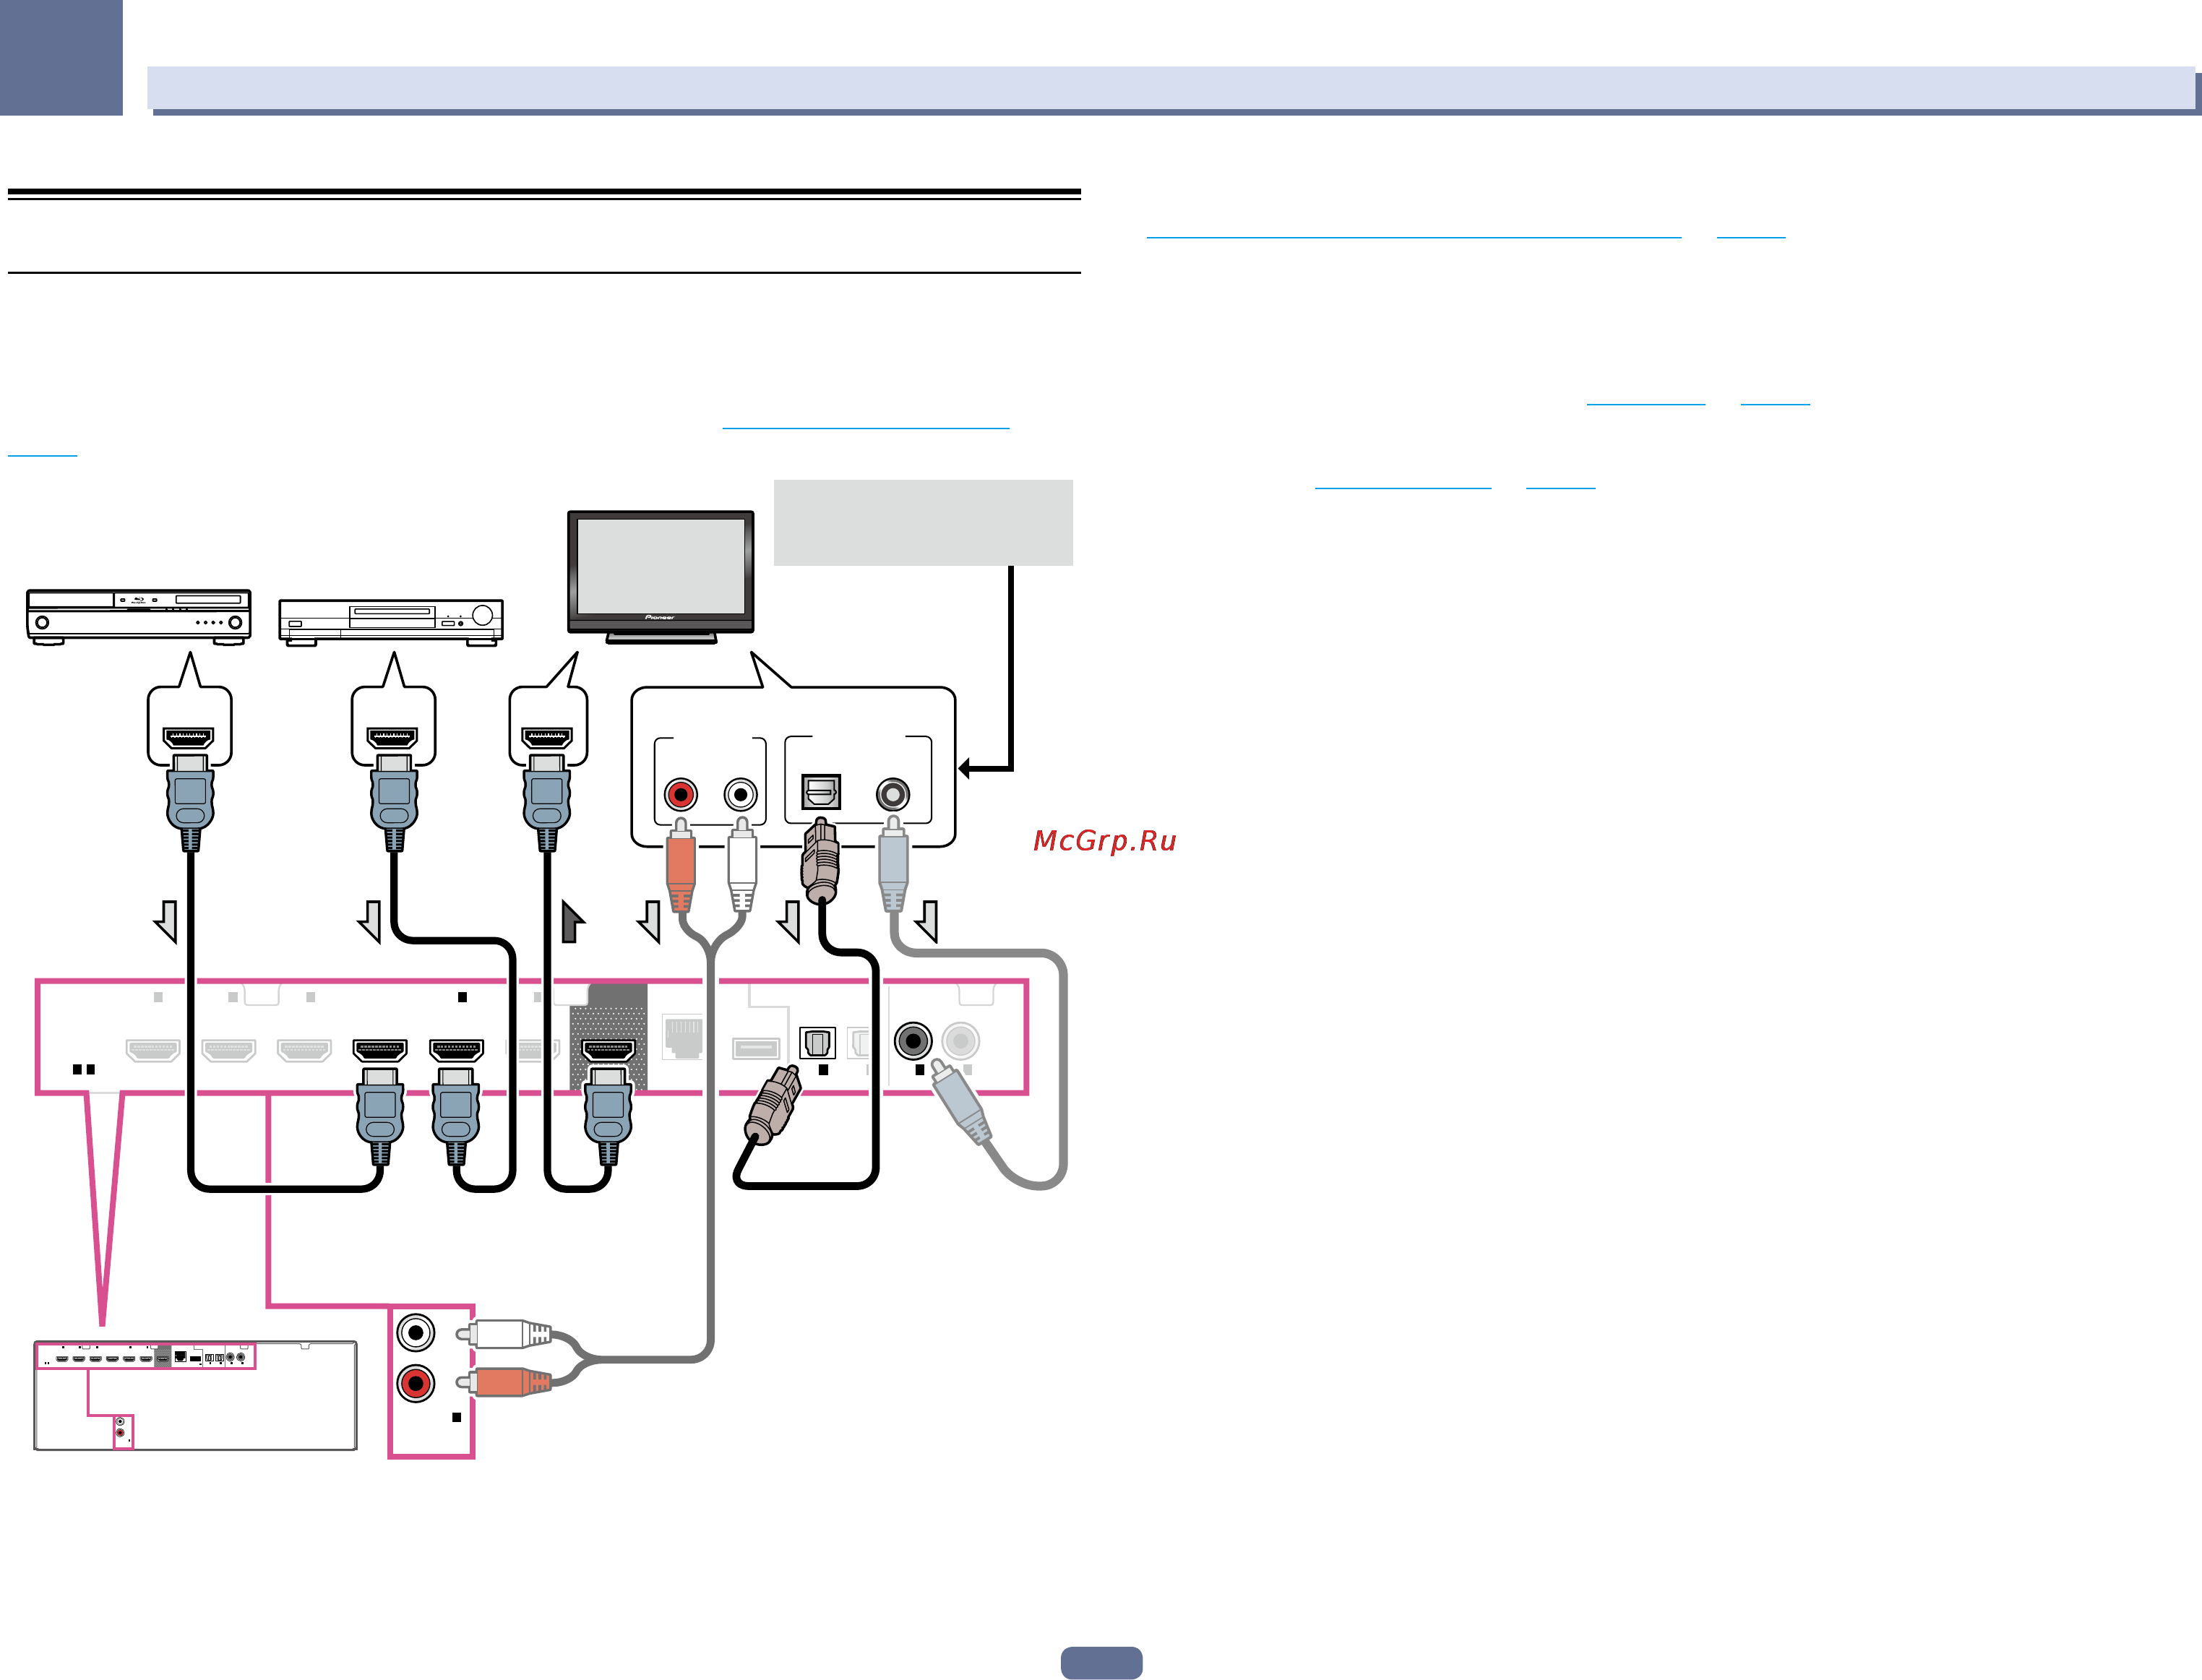Image resolution: width=2202 pixels, height=1680 pixels.
Task: Click square optical jack in the TV callout
Action: tap(821, 792)
